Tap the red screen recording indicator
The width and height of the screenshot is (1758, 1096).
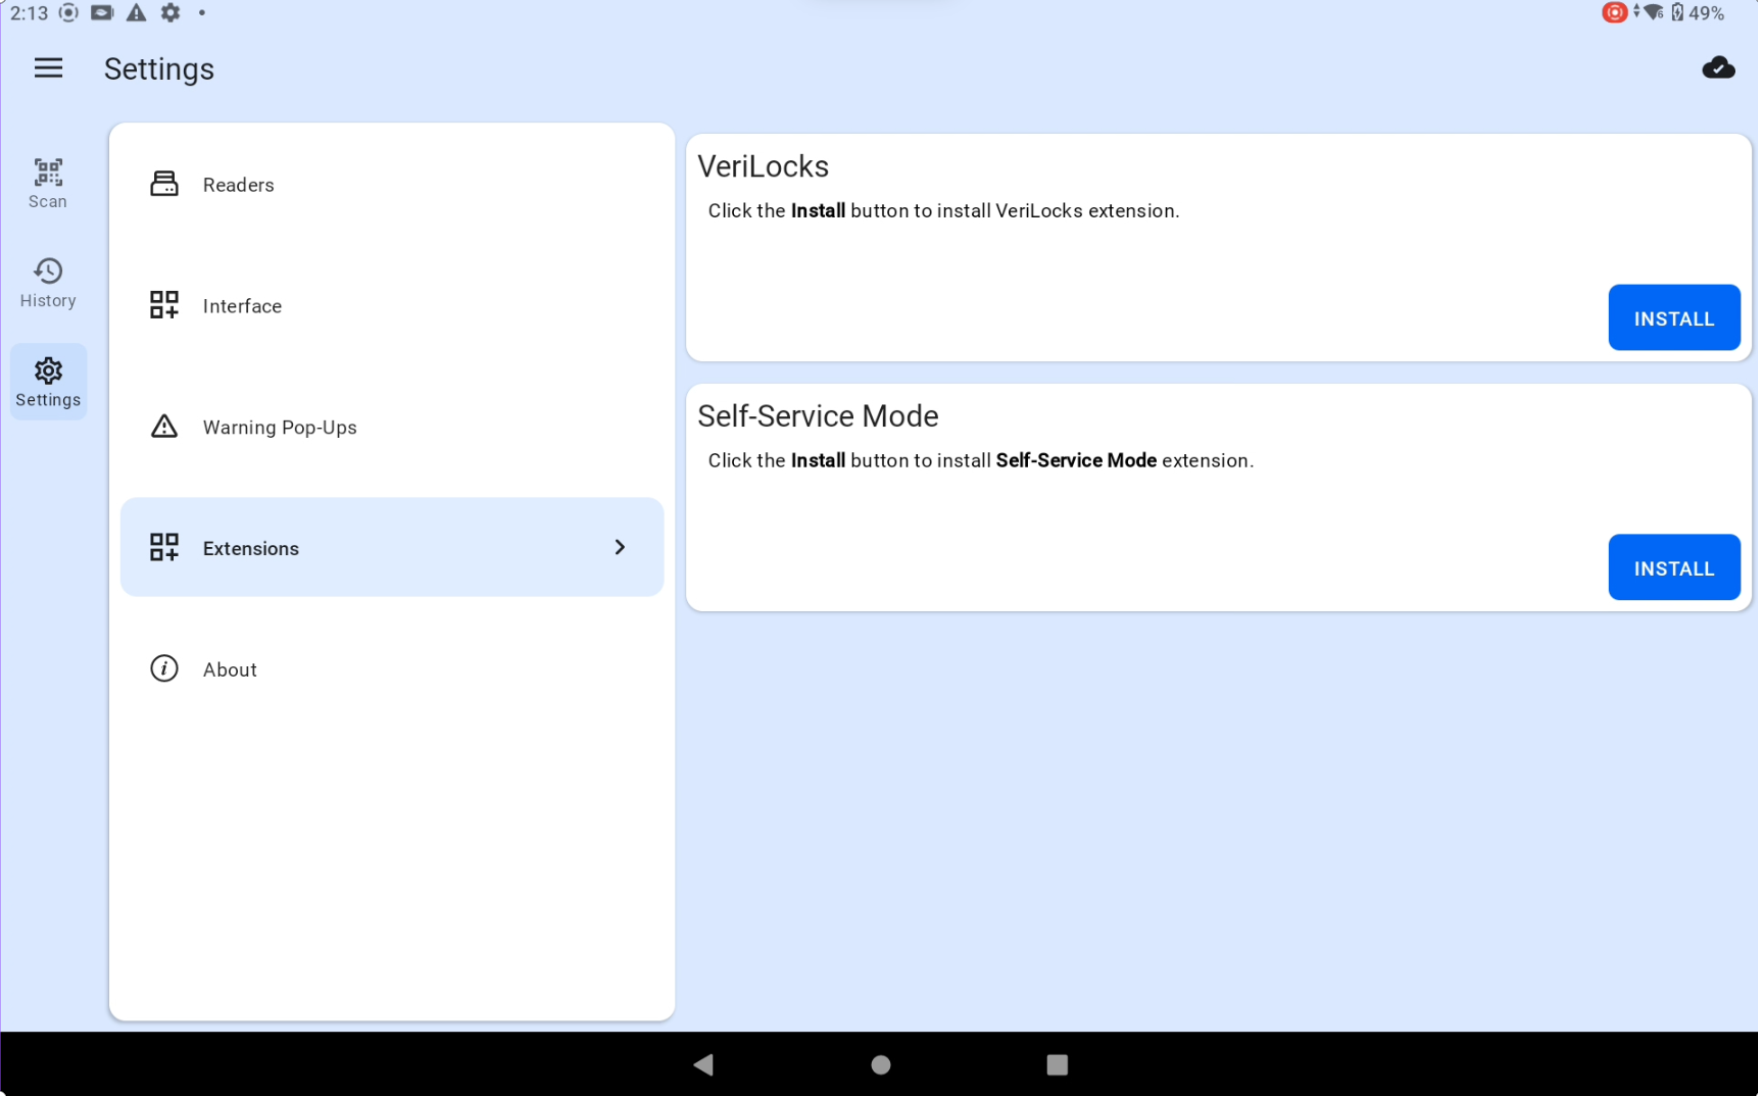[x=1613, y=13]
